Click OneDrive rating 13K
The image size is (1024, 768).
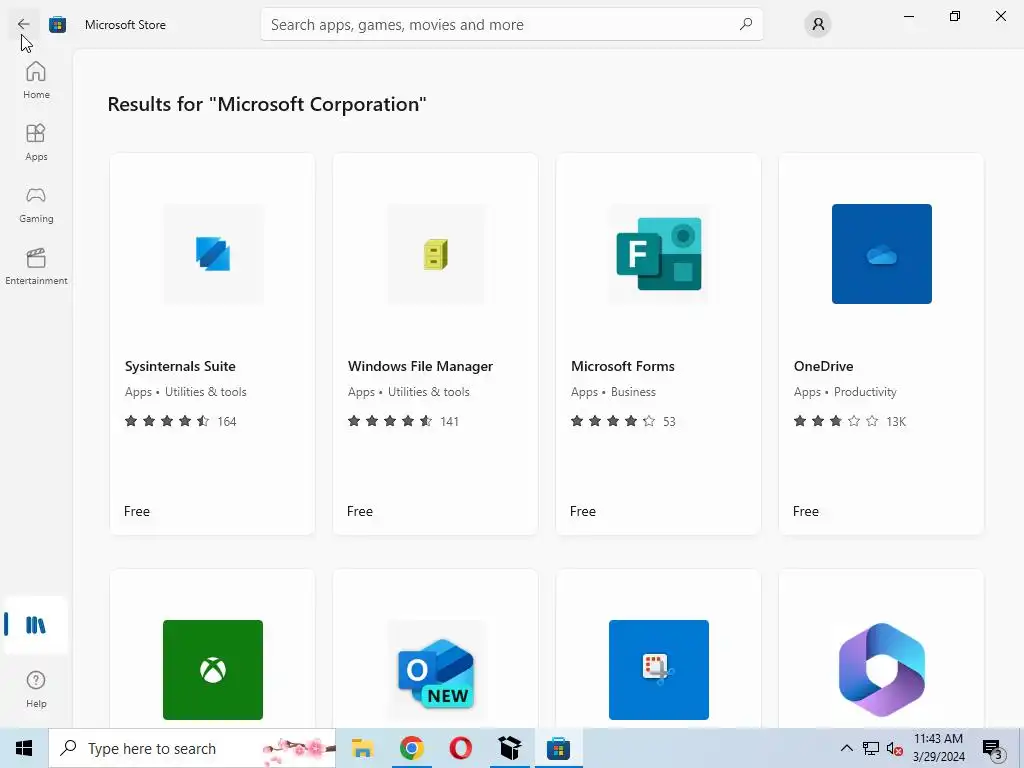850,421
